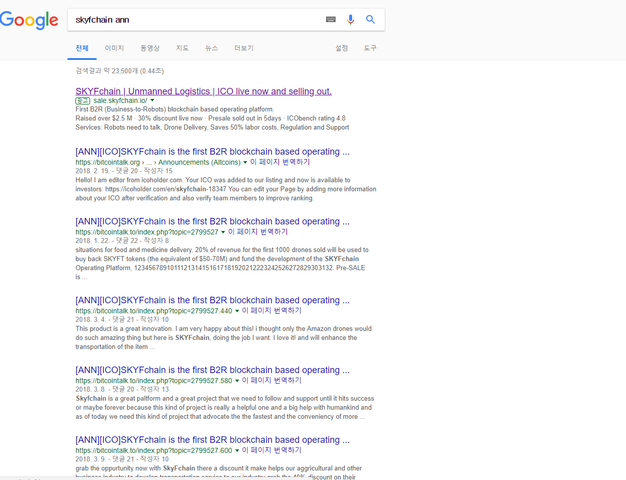626x480 pixels.
Task: Click the result count text '검색결과 약 23,500개'
Action: 106,71
